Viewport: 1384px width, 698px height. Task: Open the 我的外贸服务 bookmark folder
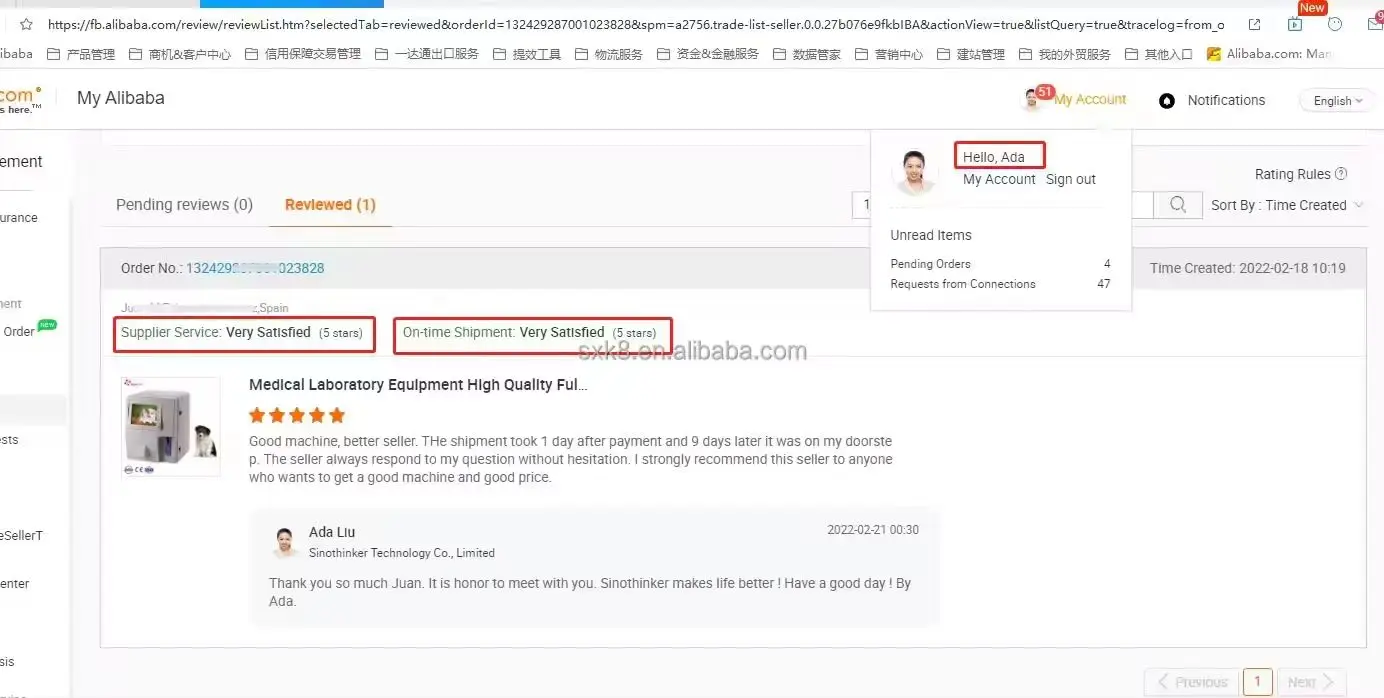pyautogui.click(x=1064, y=54)
